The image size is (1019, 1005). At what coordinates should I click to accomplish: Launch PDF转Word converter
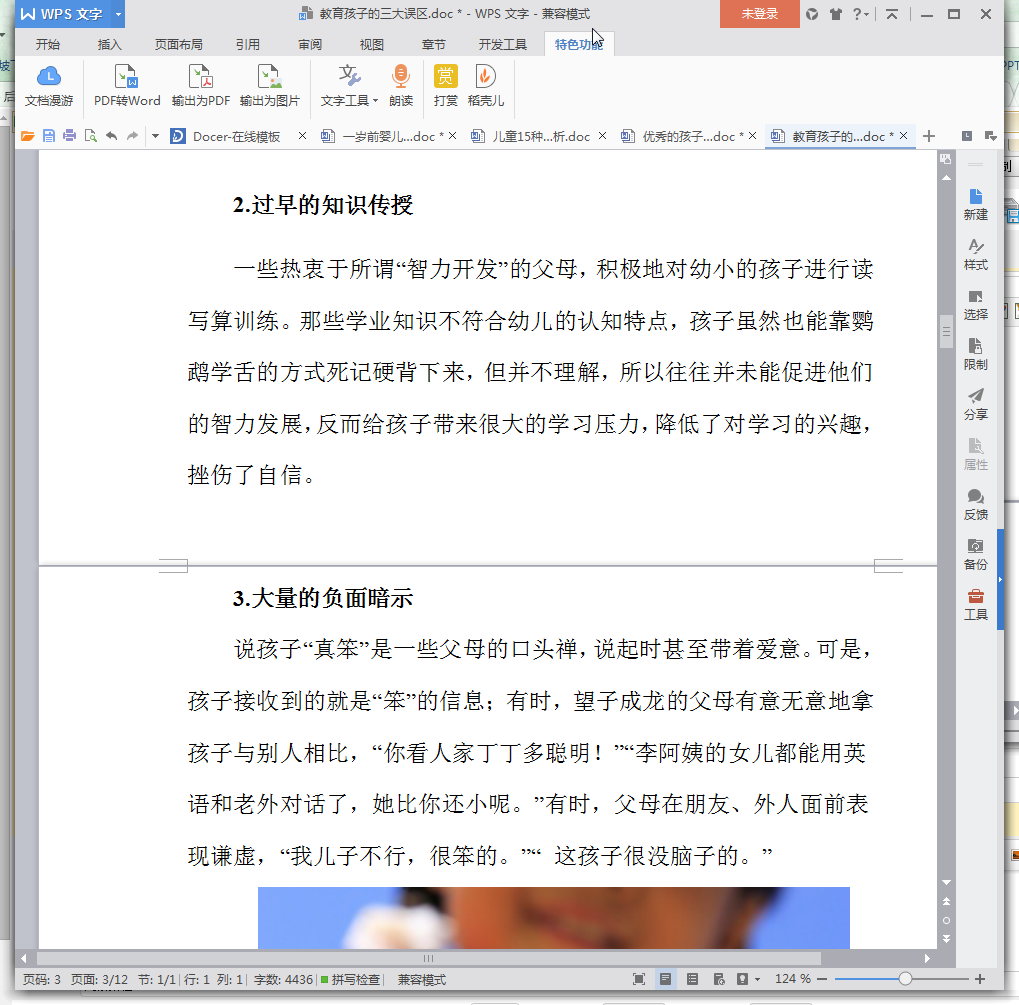pos(127,86)
